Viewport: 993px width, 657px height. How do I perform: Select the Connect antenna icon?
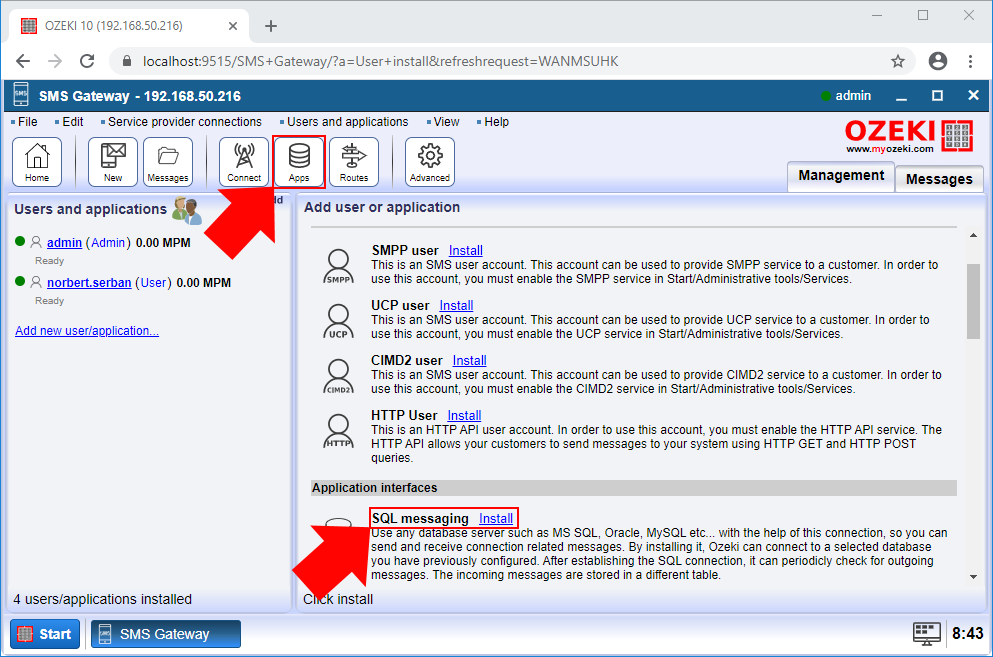pyautogui.click(x=244, y=161)
